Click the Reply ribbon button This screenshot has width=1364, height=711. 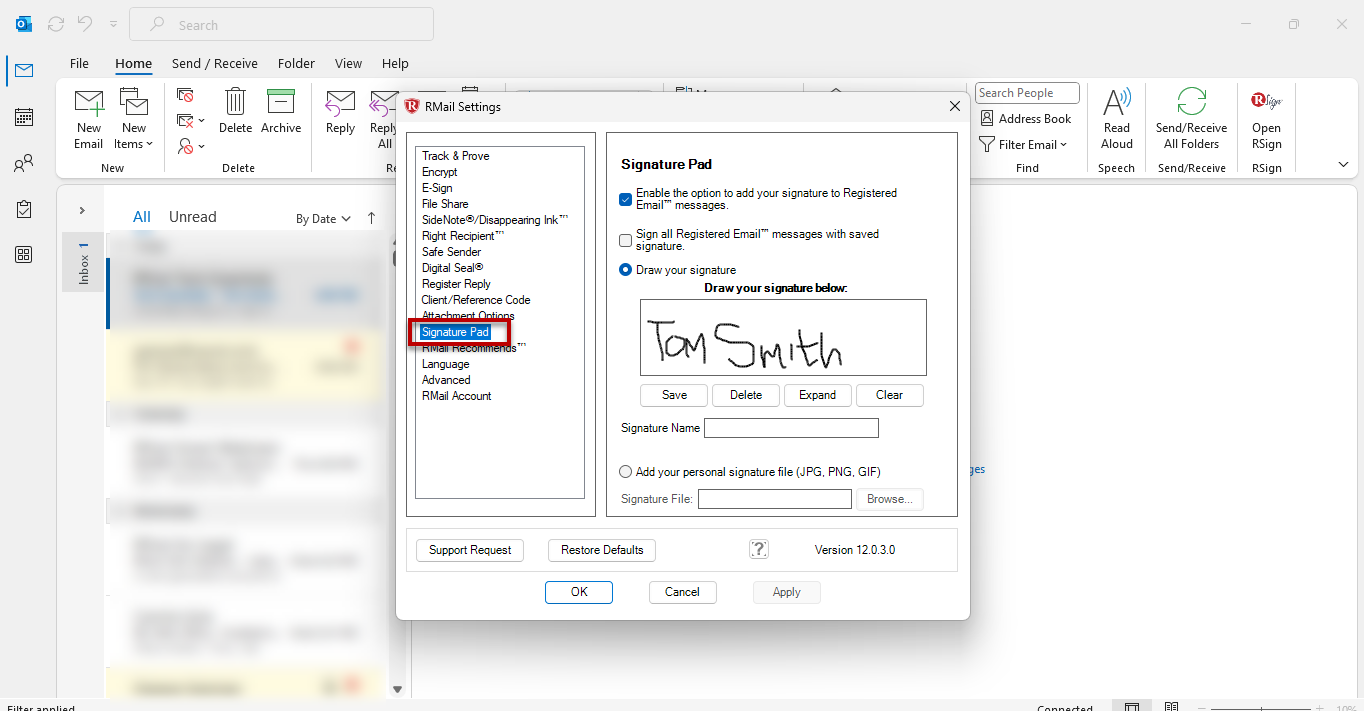click(340, 111)
